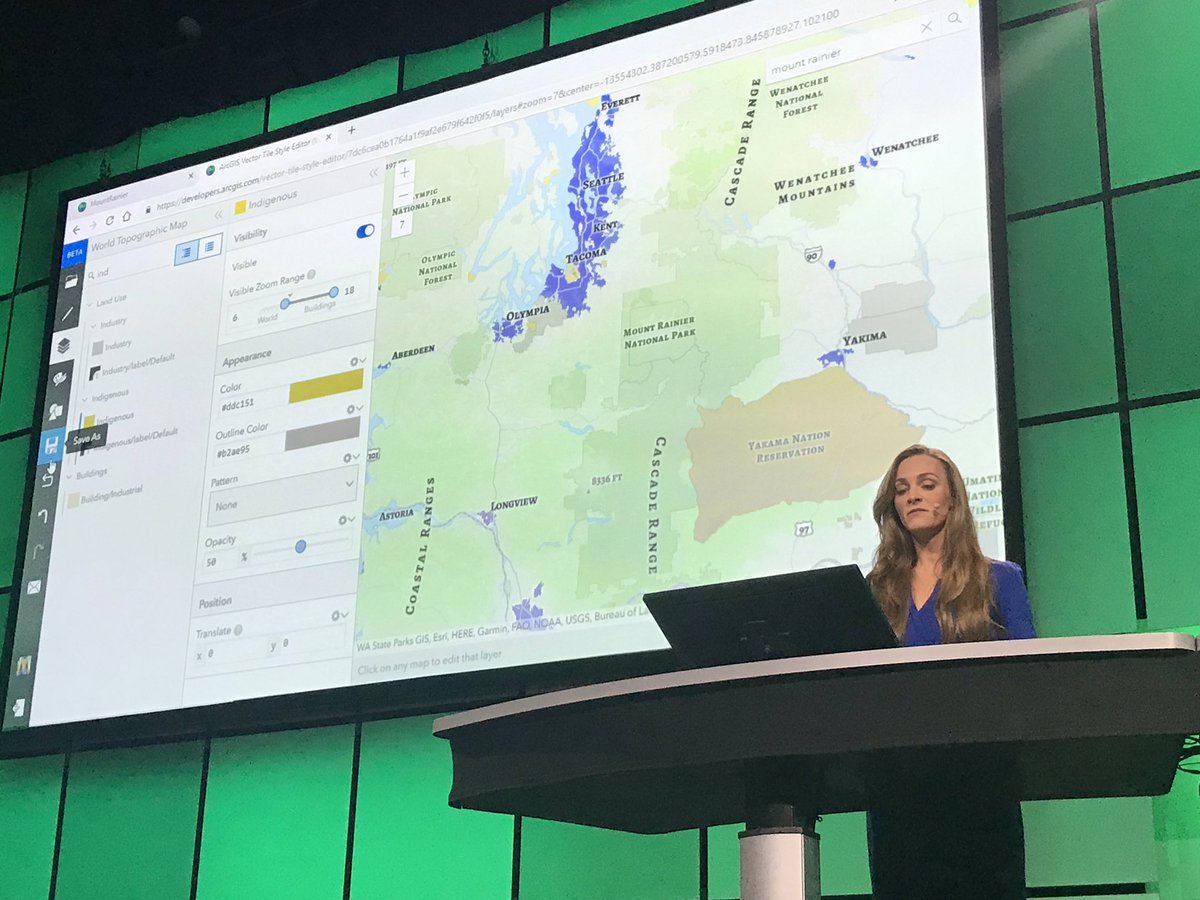Click the browser home button
Image resolution: width=1200 pixels, height=900 pixels.
coord(127,218)
